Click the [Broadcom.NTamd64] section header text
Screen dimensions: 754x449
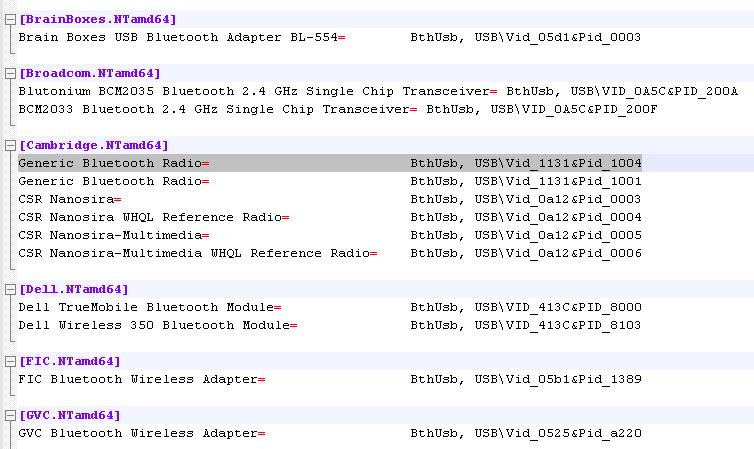89,73
